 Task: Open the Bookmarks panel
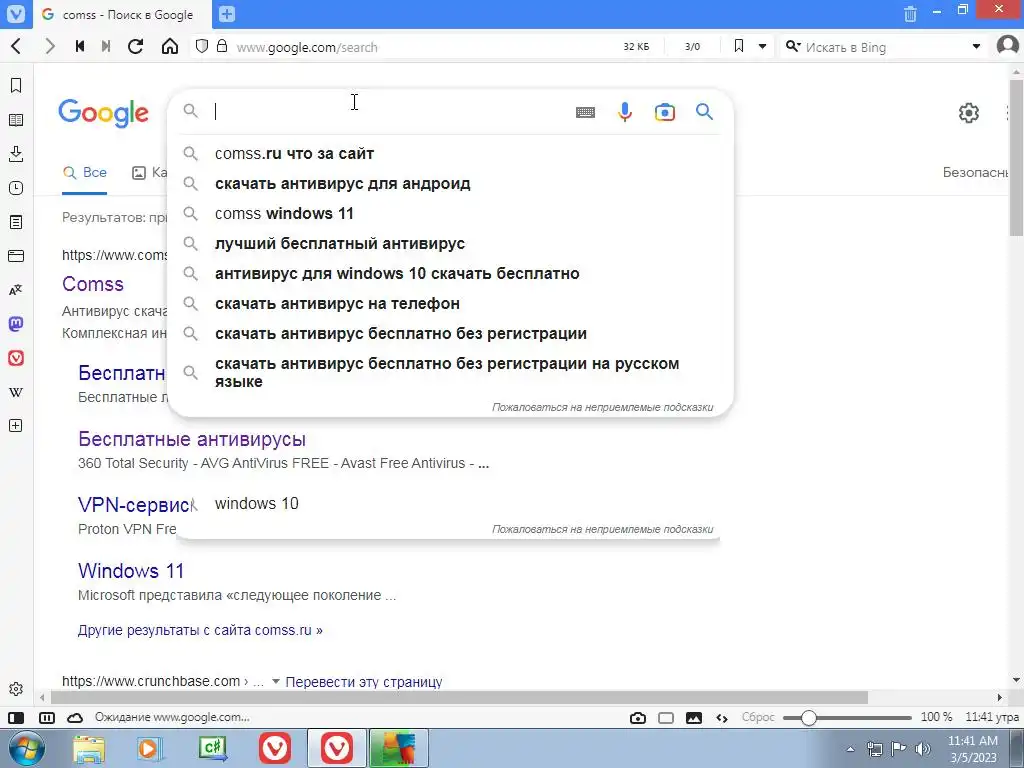click(16, 86)
